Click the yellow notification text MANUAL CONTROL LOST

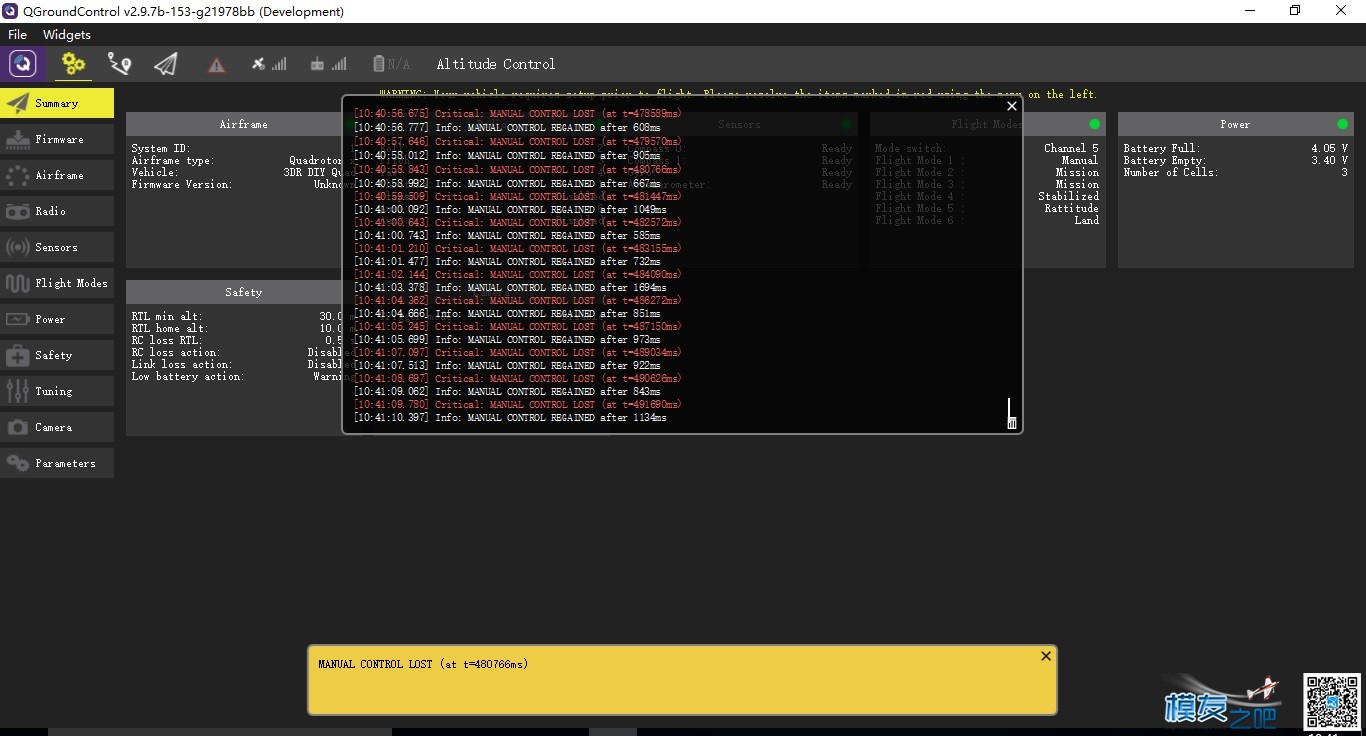423,664
